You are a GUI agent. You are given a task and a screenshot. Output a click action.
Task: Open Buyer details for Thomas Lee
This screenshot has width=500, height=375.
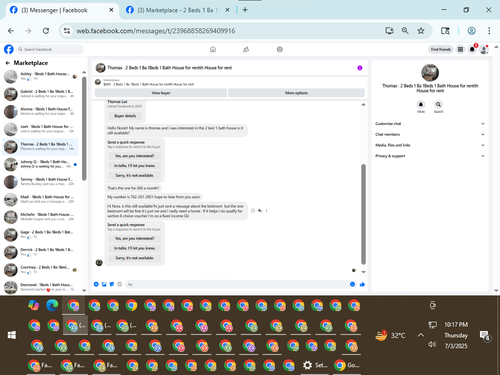tap(125, 116)
